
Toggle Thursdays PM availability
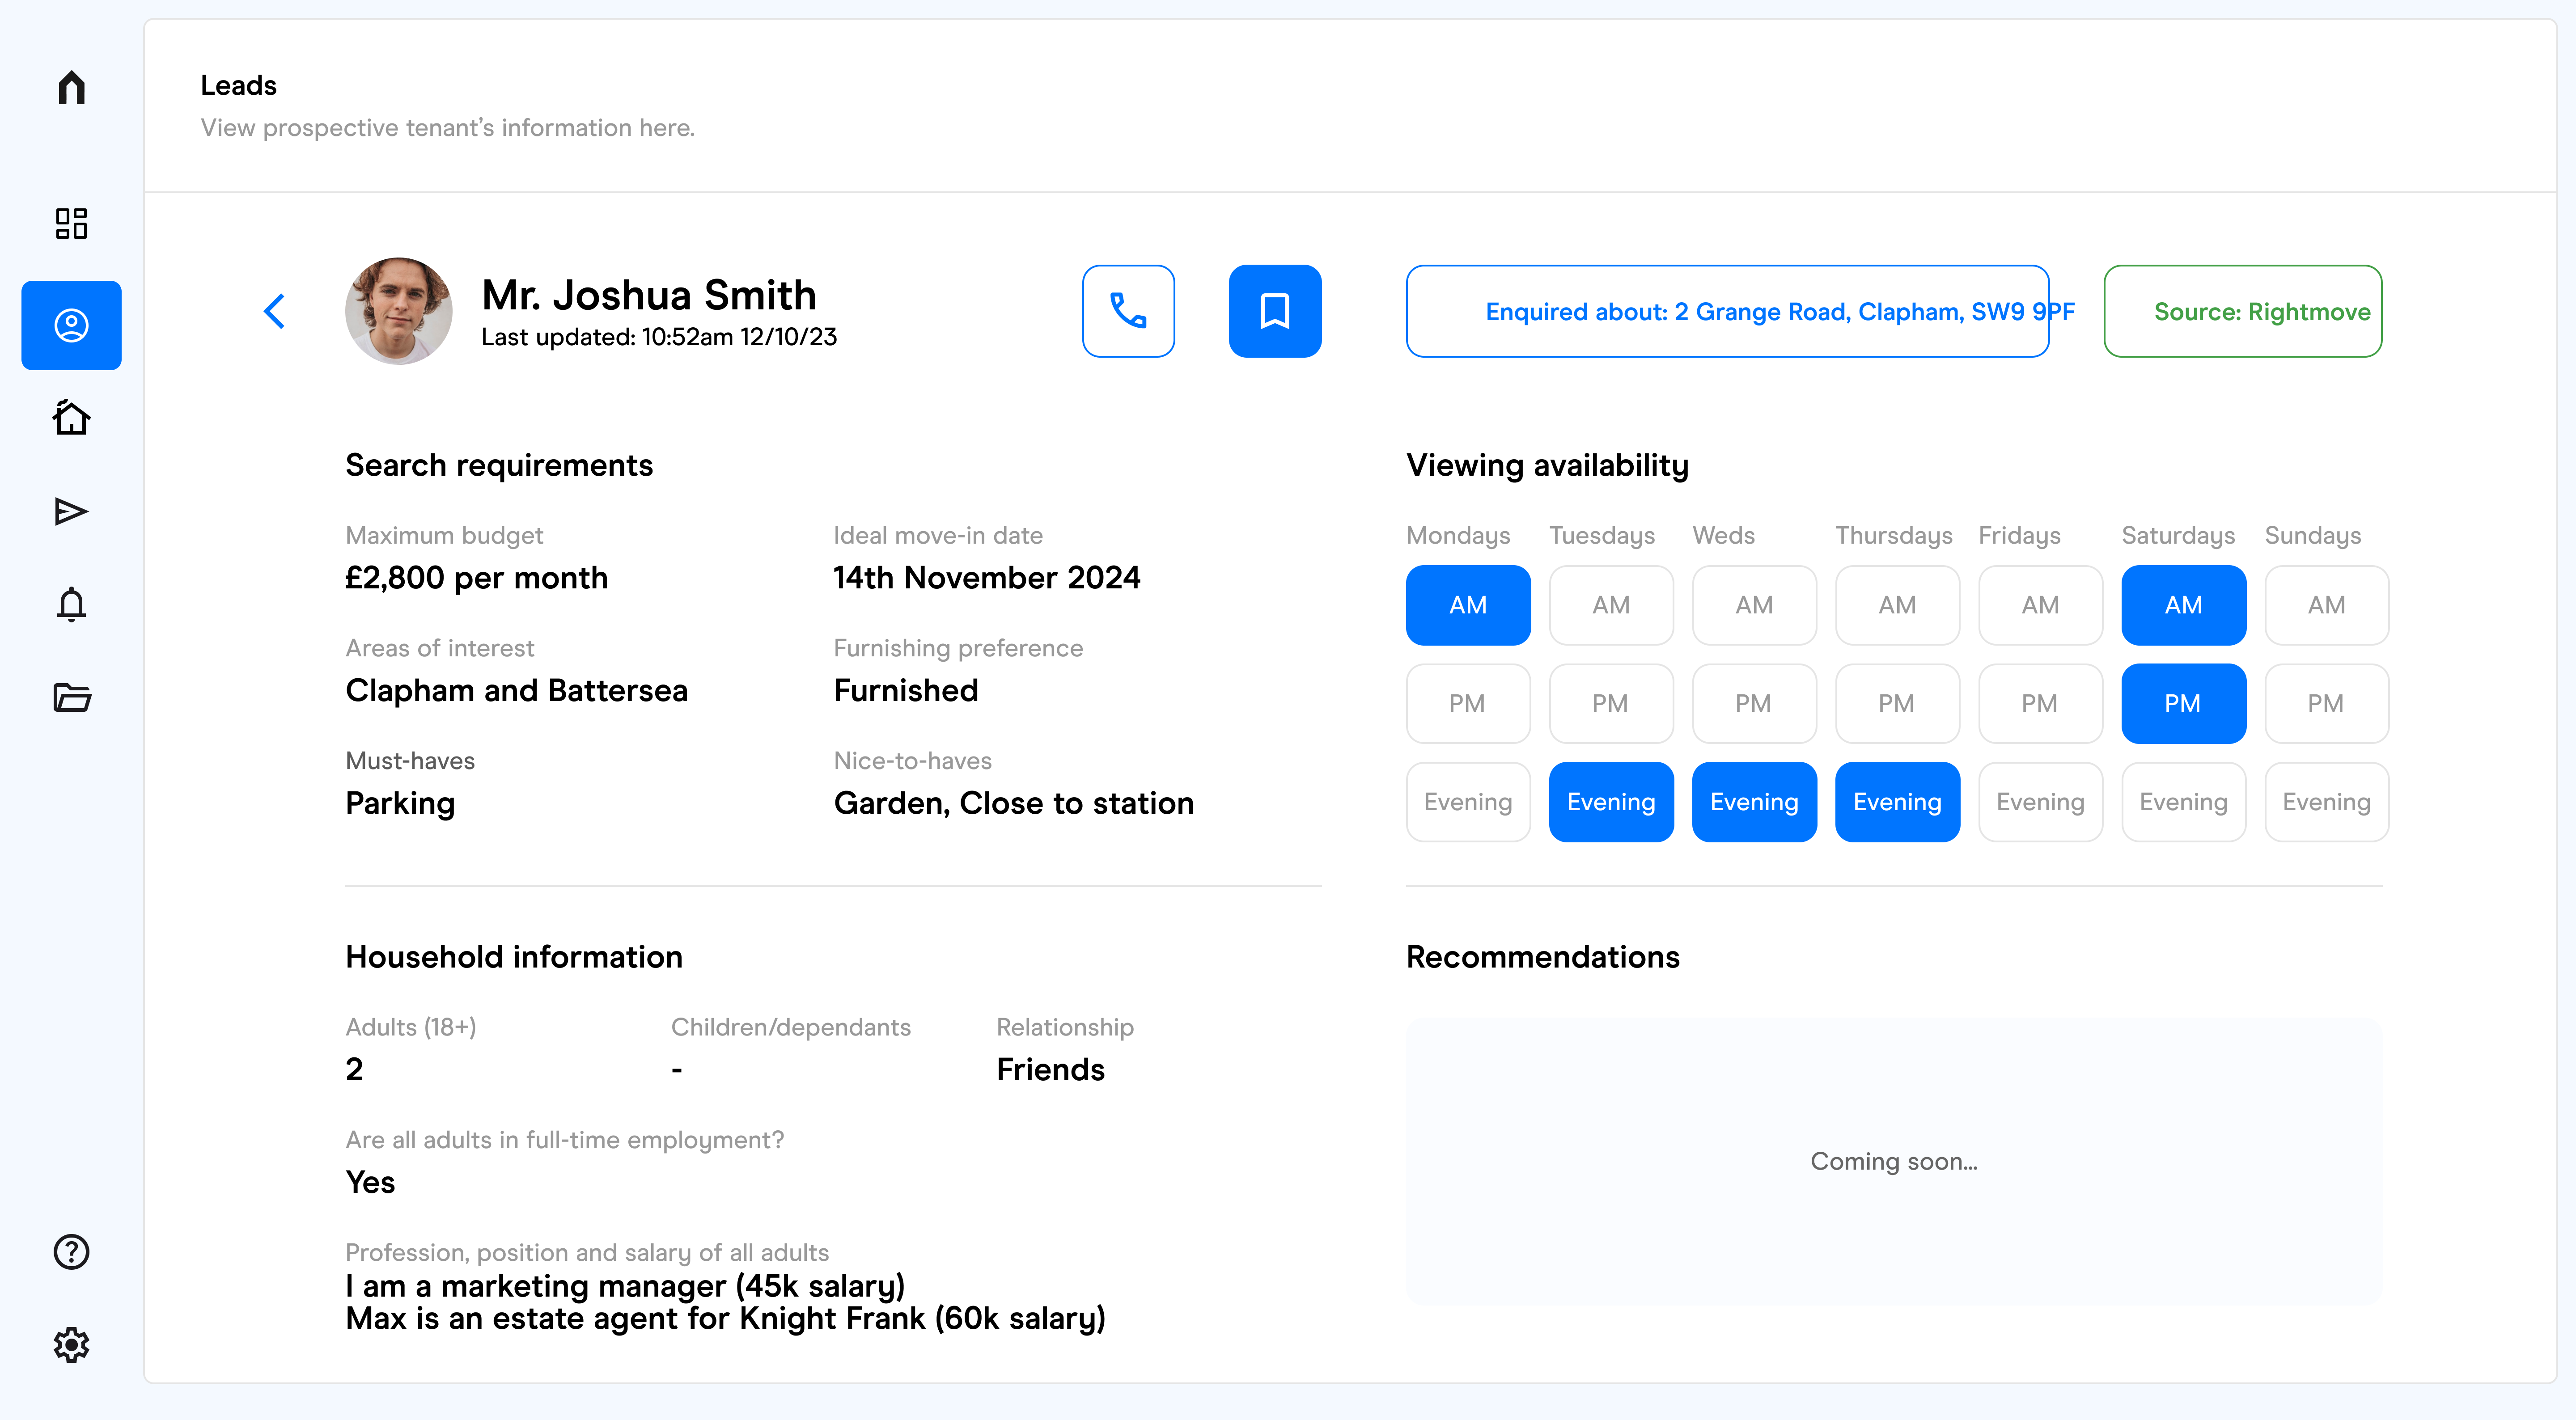(1897, 704)
